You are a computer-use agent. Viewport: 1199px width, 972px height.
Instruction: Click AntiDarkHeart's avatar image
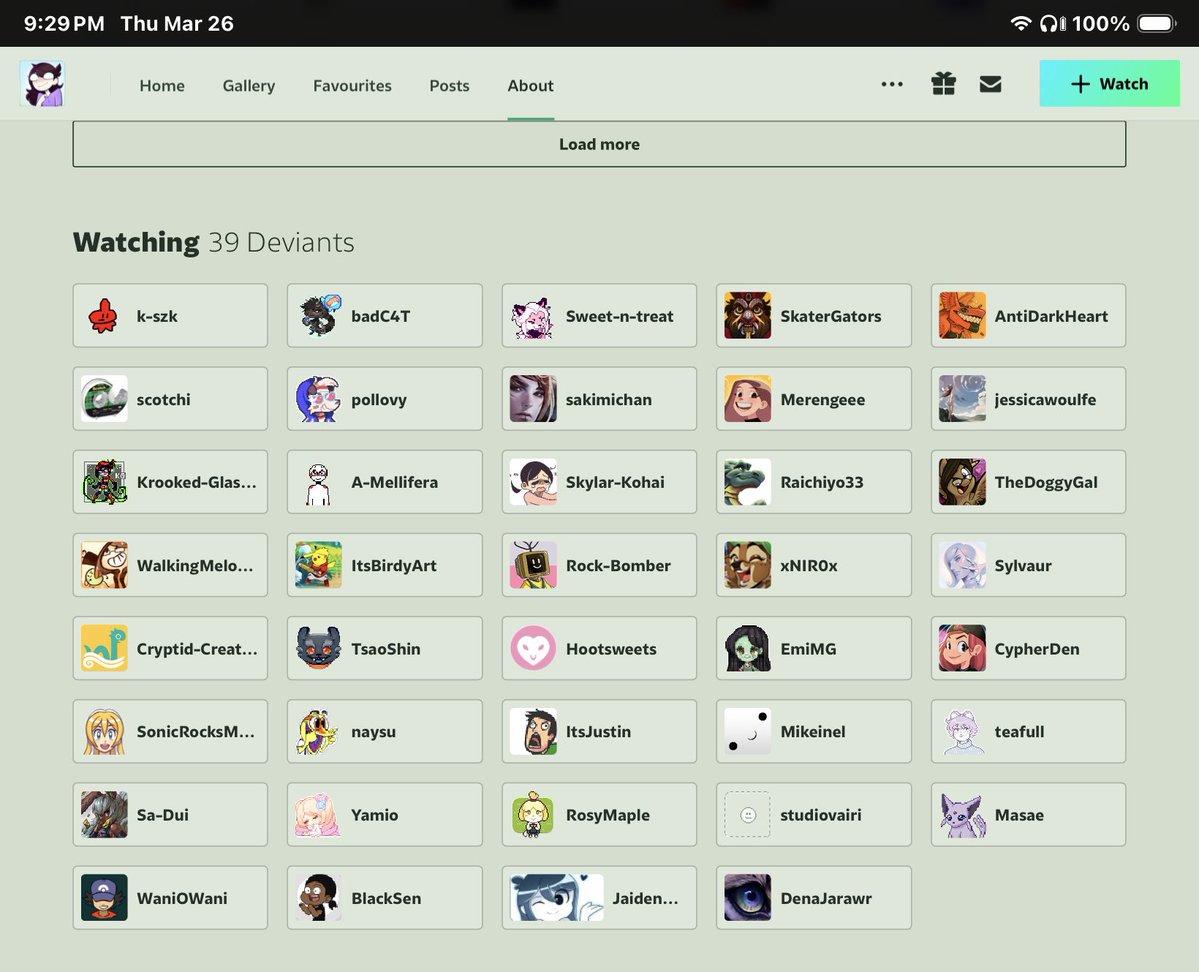(x=962, y=316)
